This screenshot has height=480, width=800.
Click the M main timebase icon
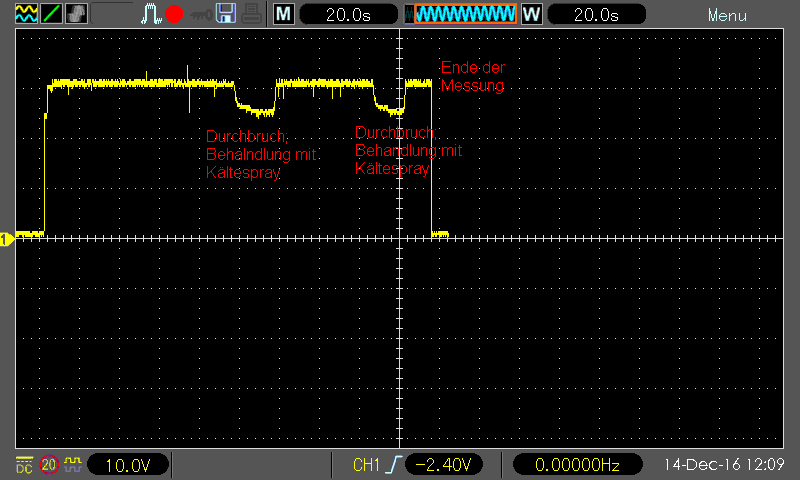(x=284, y=14)
